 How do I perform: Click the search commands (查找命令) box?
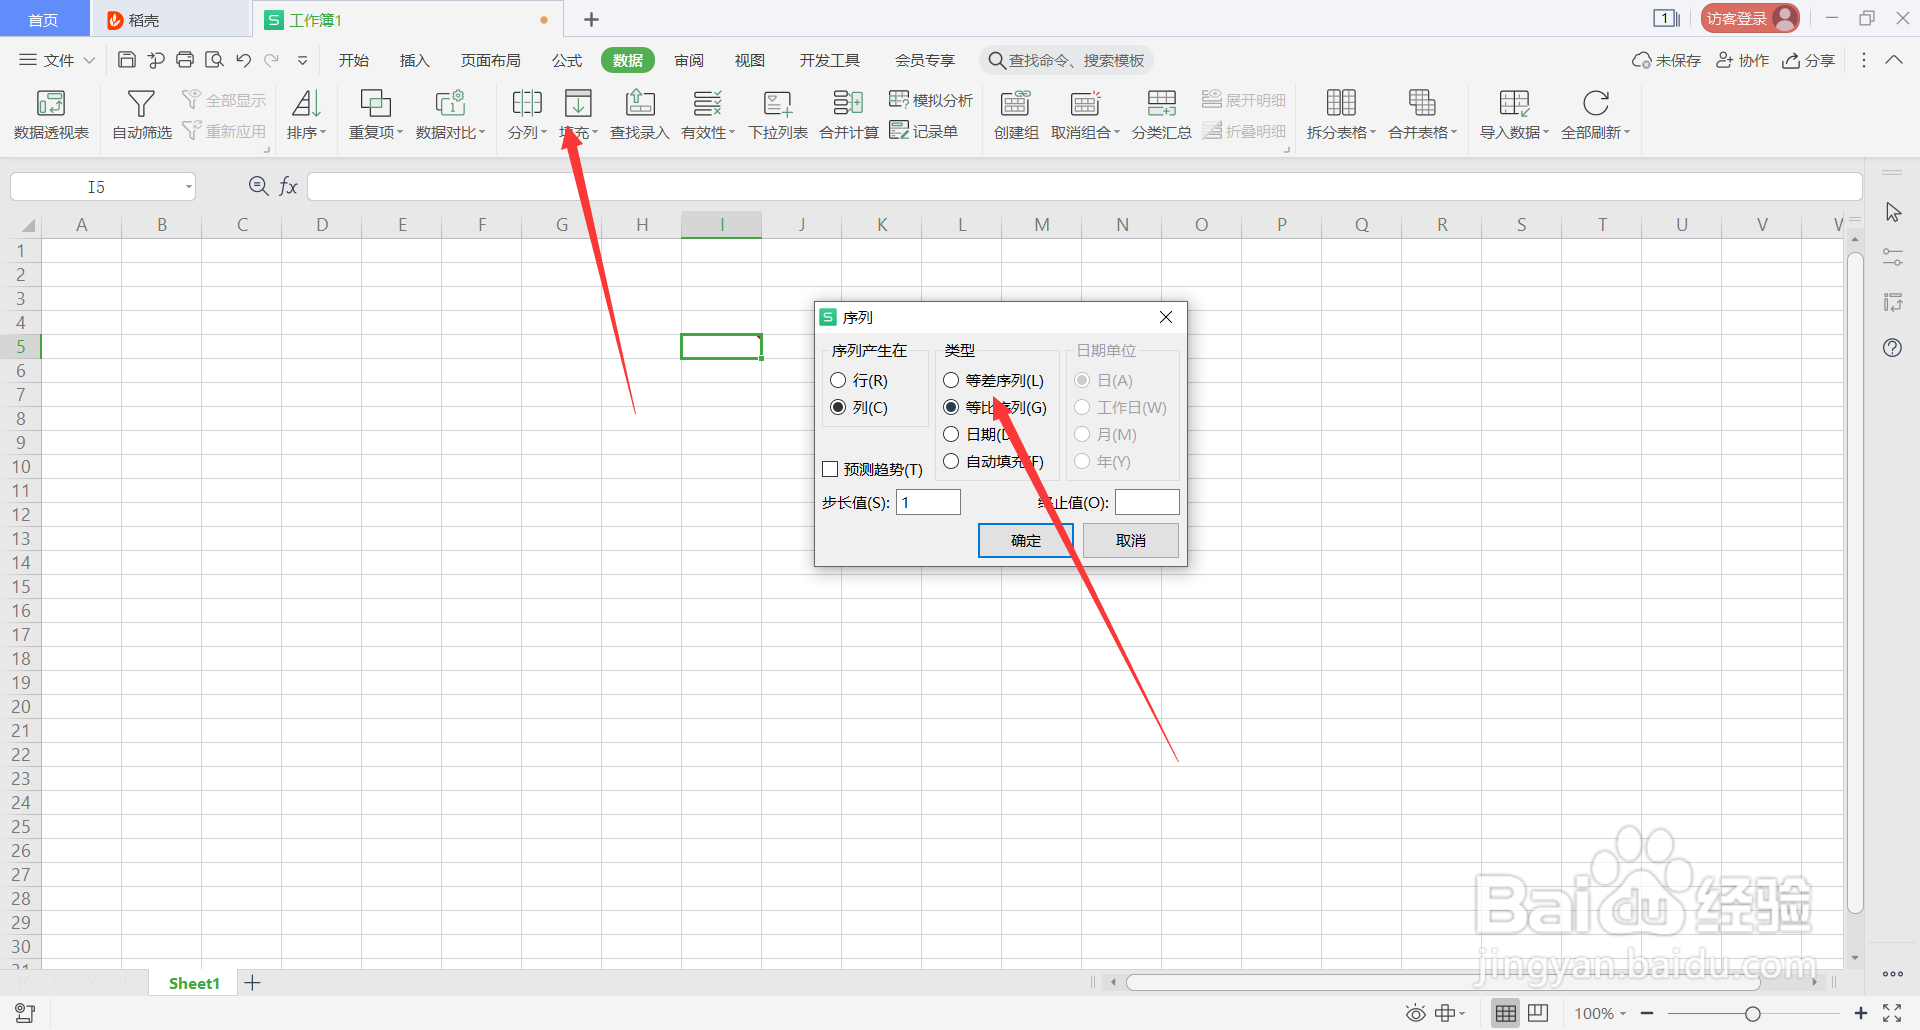click(1067, 60)
